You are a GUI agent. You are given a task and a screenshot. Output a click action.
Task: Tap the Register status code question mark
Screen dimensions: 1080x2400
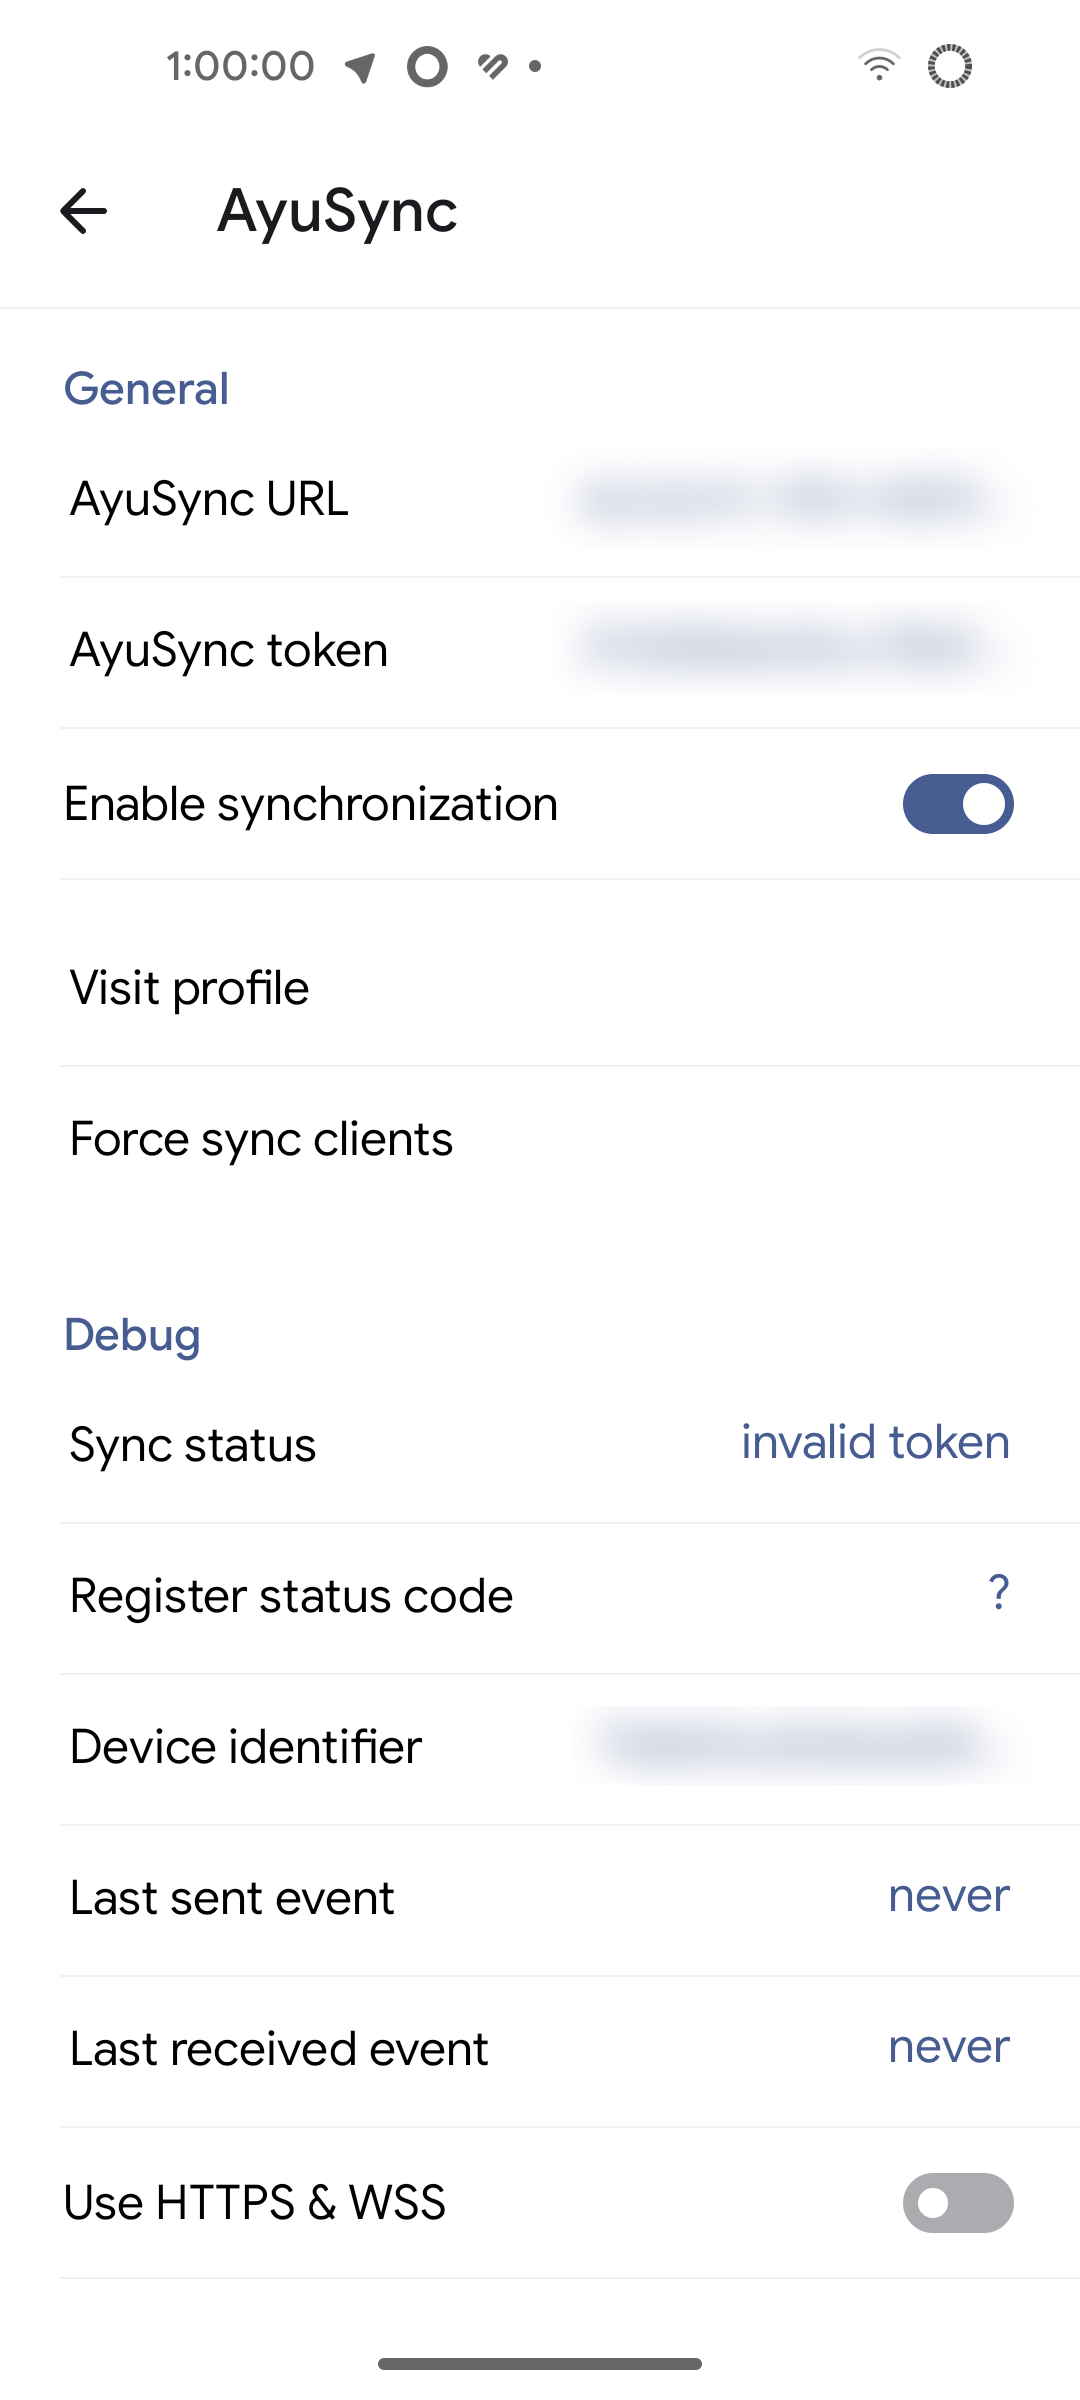tap(998, 1592)
